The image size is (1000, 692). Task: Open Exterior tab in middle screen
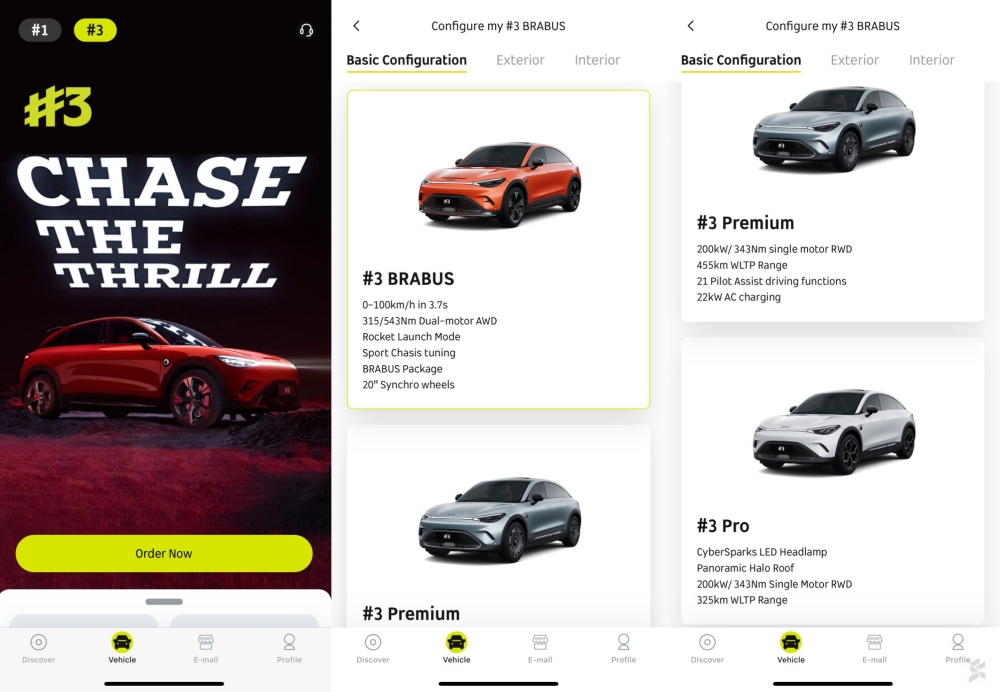[x=520, y=60]
